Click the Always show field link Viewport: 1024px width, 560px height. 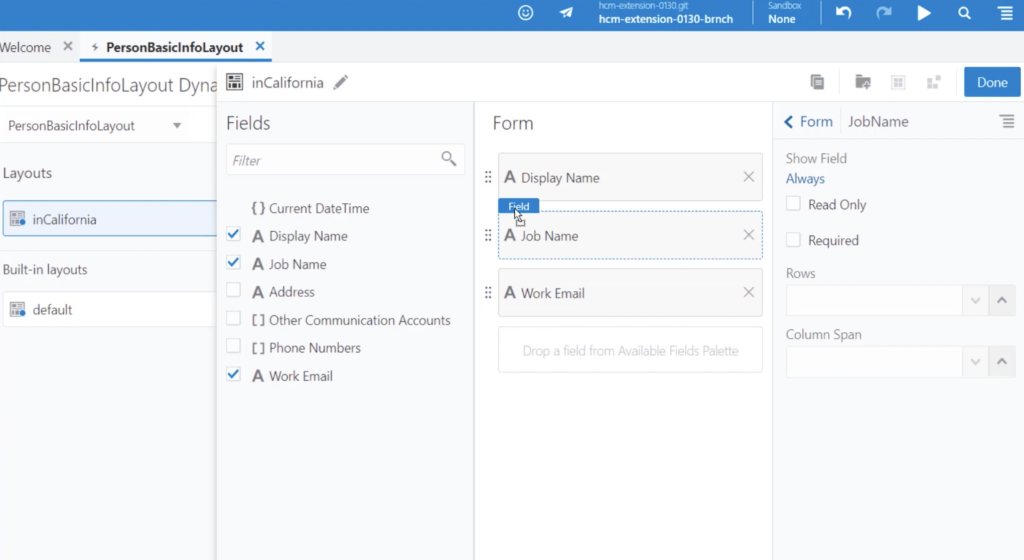pos(805,178)
